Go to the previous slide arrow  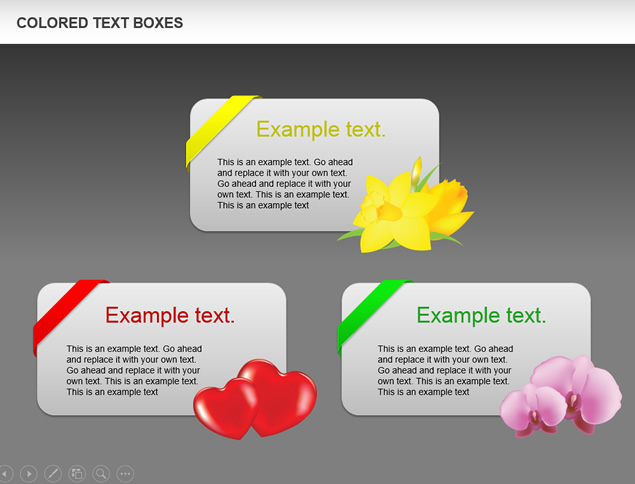pos(5,473)
